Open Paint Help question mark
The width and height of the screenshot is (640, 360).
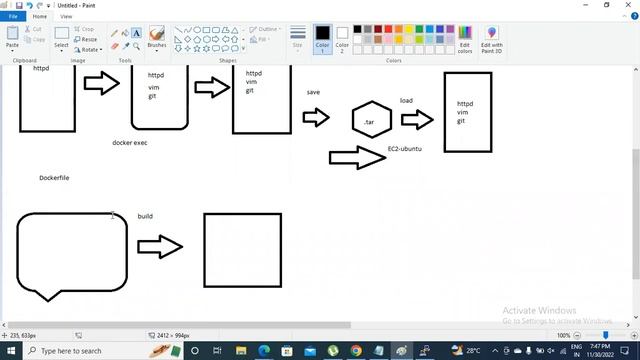pos(635,16)
